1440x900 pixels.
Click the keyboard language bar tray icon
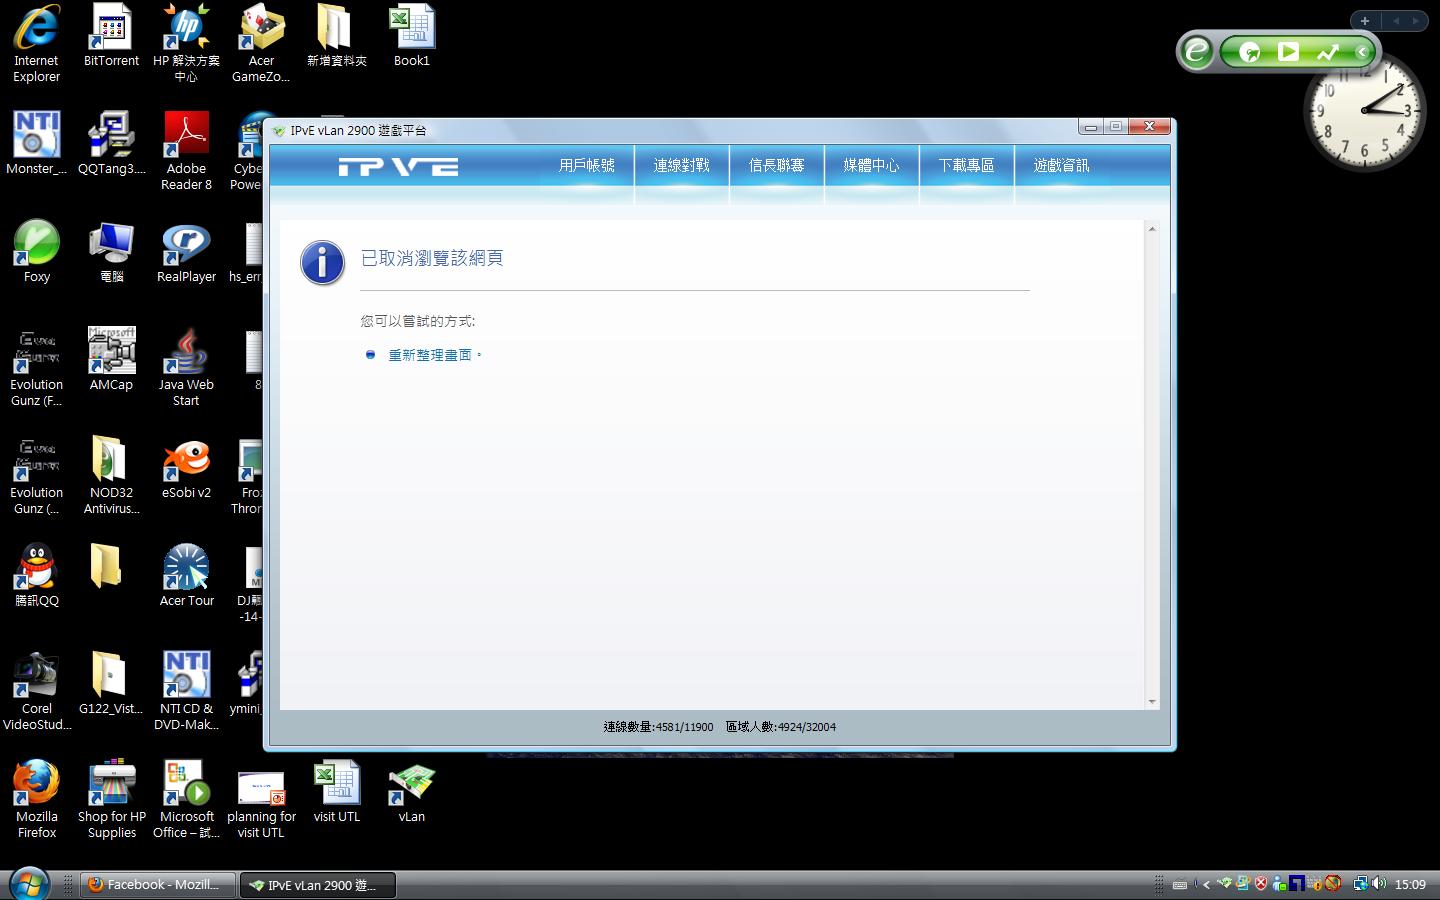1180,884
